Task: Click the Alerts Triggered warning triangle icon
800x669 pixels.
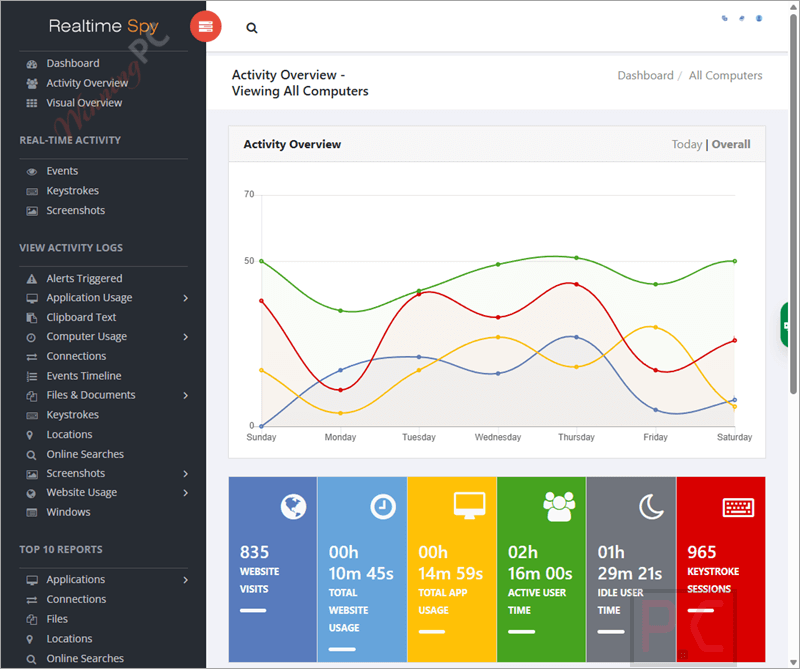Action: [x=32, y=279]
